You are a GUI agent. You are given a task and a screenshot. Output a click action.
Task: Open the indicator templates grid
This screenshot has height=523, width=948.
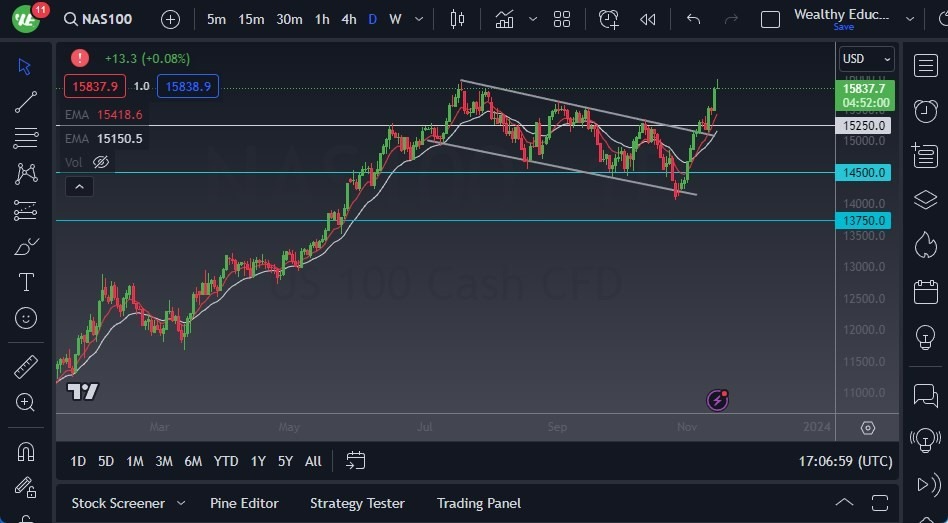pos(562,19)
